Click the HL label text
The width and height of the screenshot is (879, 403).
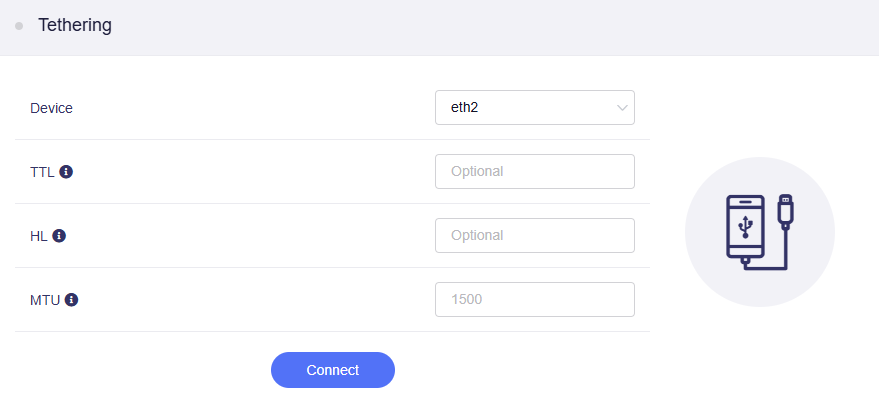pos(39,236)
